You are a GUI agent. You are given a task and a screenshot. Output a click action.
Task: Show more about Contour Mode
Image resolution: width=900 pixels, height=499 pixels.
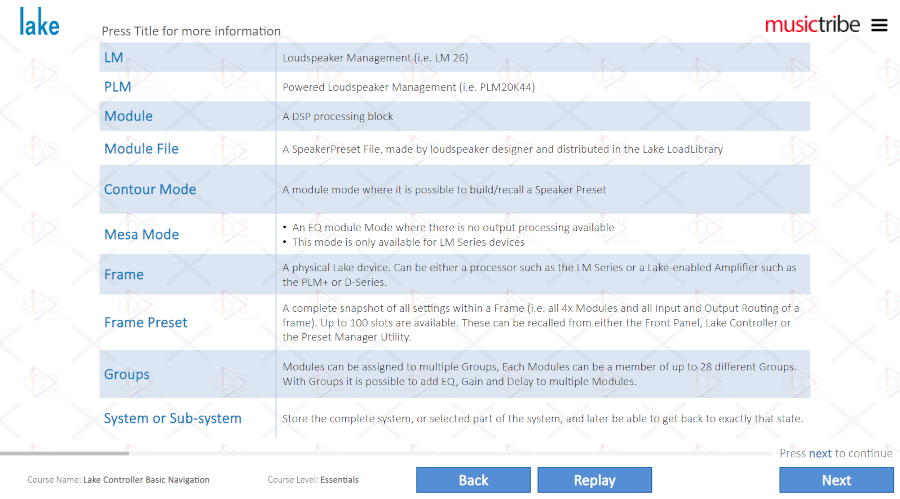150,189
